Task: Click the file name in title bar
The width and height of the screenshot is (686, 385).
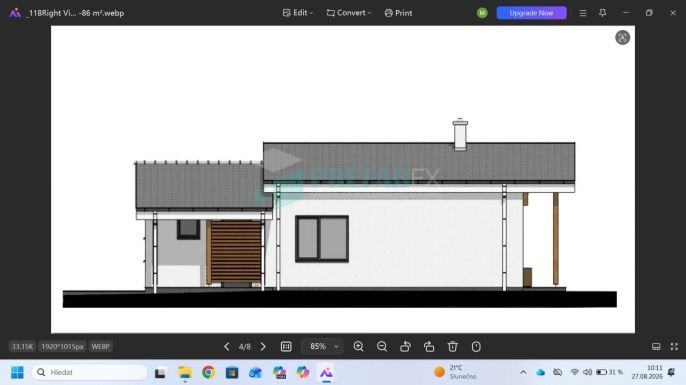Action: pyautogui.click(x=75, y=13)
